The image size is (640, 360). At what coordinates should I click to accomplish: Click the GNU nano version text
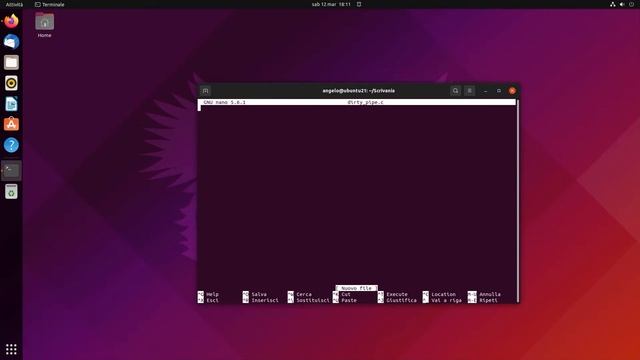point(224,102)
